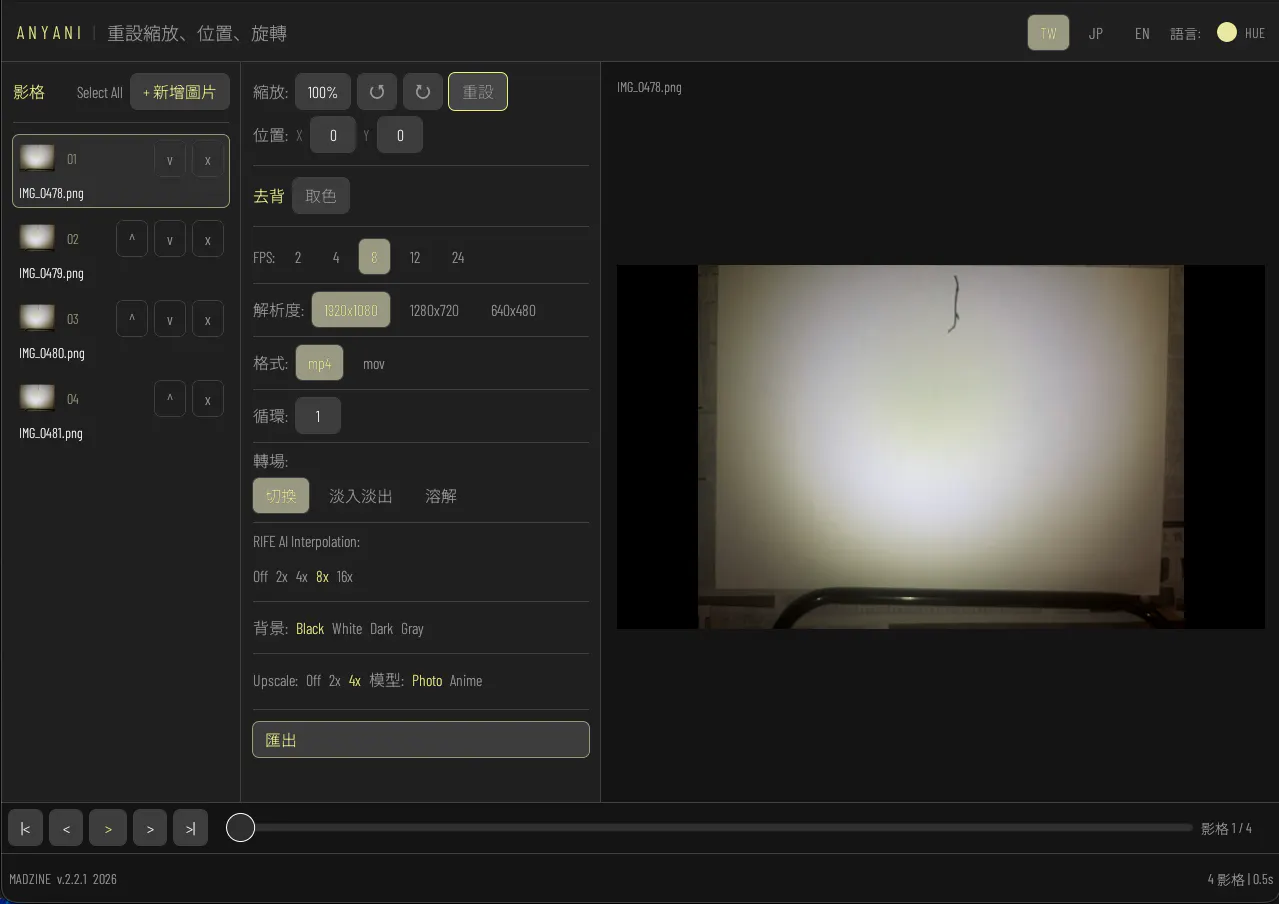Delete frame 01 IMG_0478.png

207,160
